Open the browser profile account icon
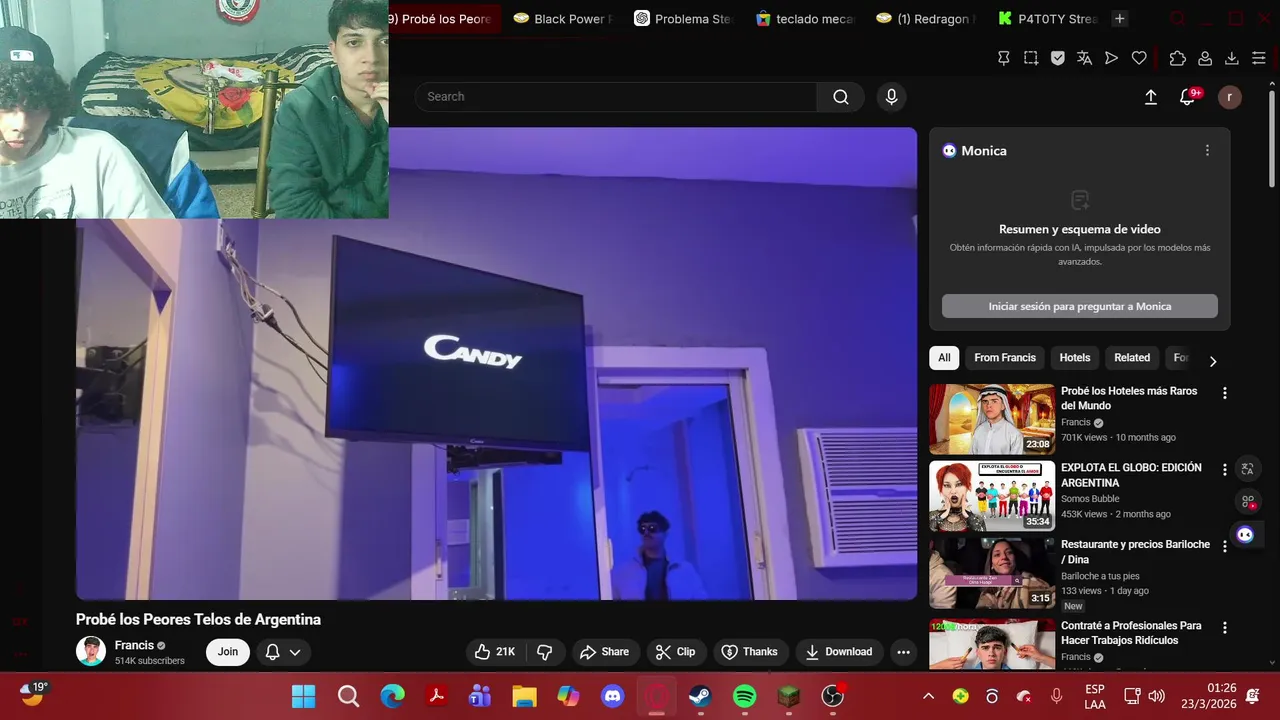The height and width of the screenshot is (720, 1280). [1205, 58]
